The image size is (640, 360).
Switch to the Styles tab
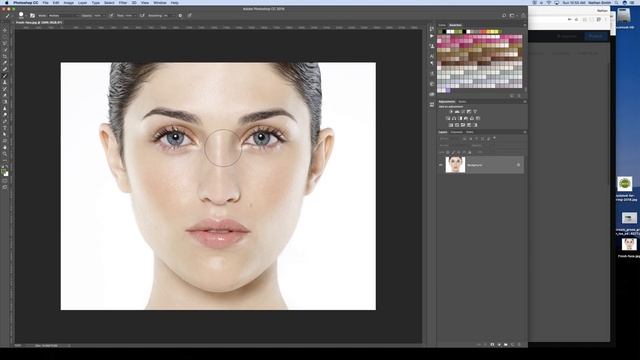point(462,102)
